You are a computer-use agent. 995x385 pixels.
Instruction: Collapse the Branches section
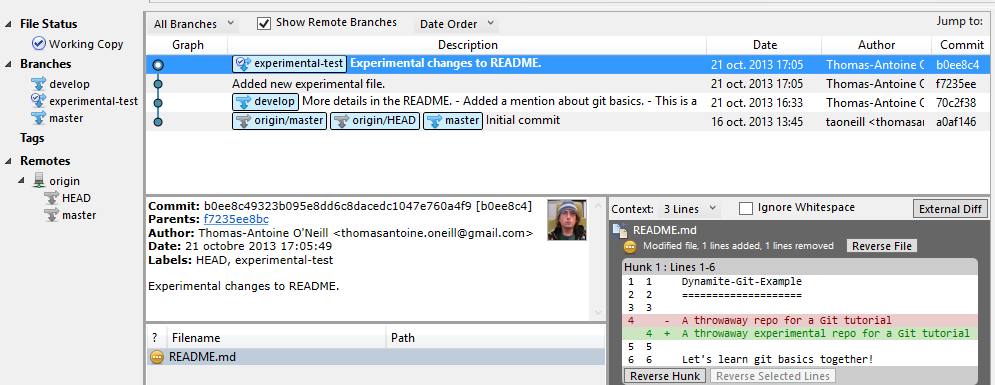8,64
